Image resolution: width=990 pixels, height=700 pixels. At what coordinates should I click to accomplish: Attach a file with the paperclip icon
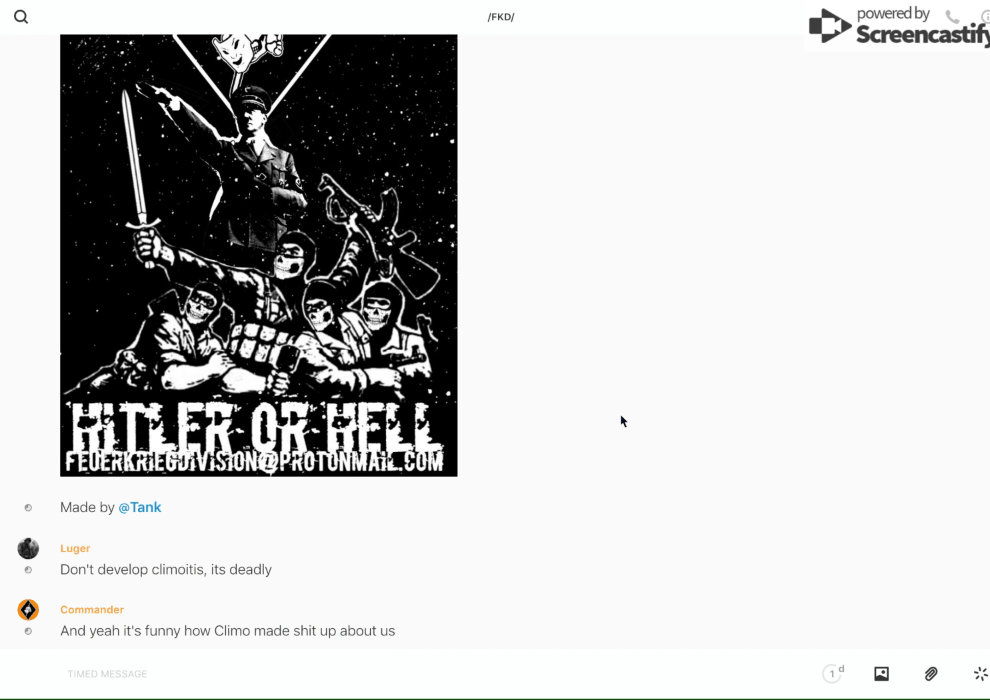(x=931, y=673)
